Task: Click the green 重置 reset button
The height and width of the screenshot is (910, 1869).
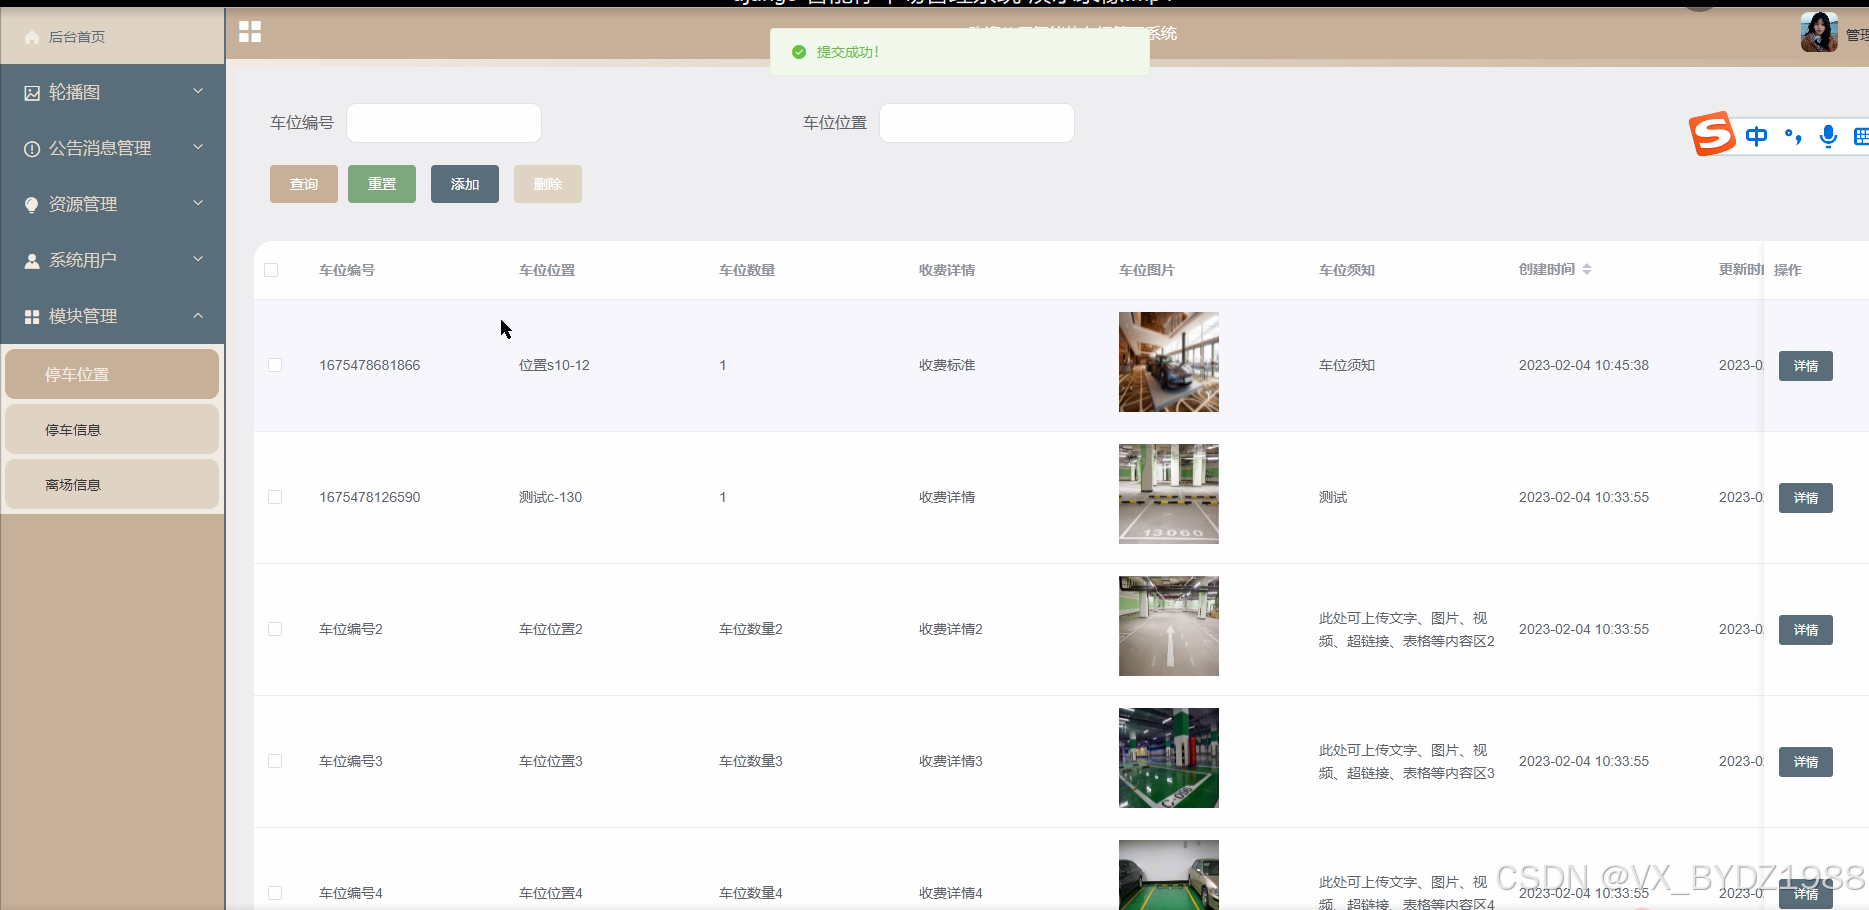Action: click(x=382, y=184)
